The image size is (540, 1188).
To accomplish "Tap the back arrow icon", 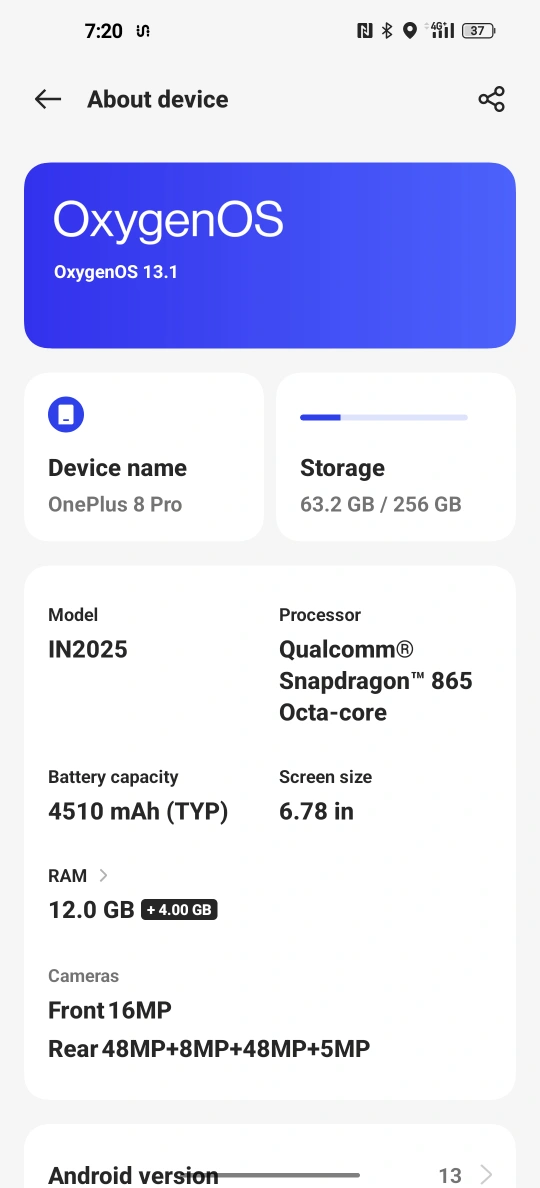I will click(x=47, y=99).
